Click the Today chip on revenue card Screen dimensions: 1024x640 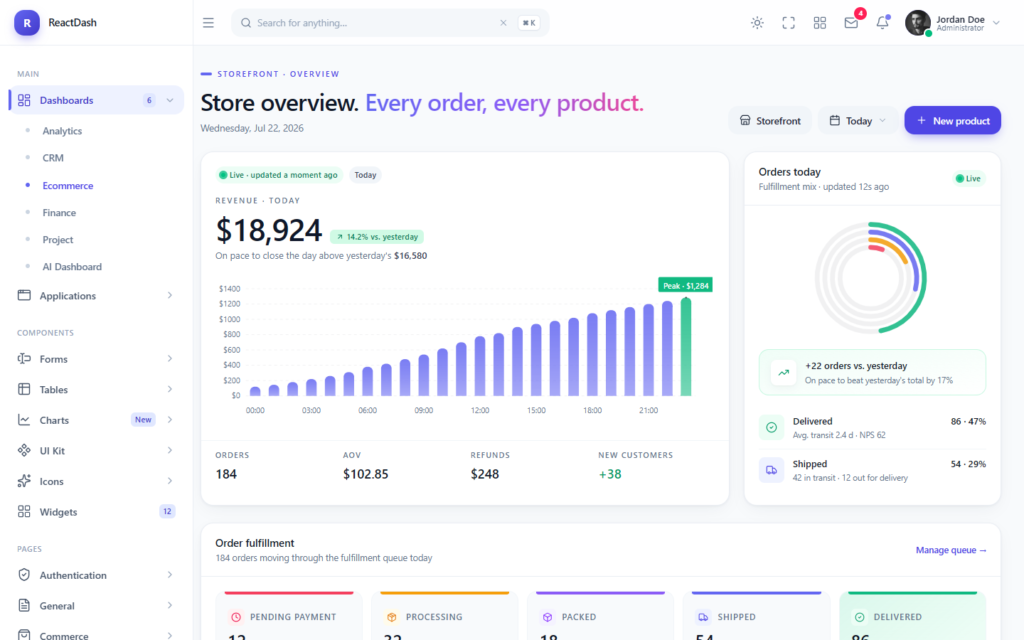point(365,175)
